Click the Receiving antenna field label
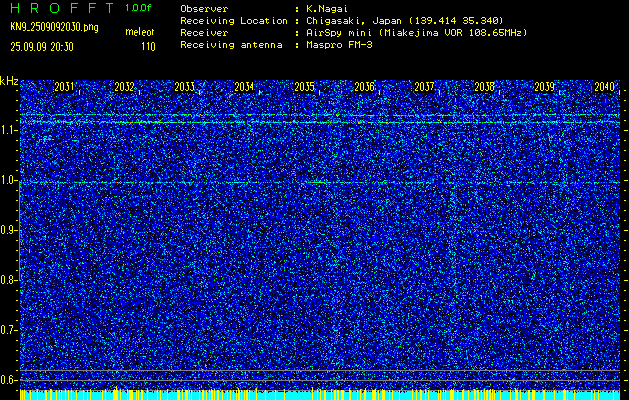Screen dimensions: 629x400 [x=231, y=45]
